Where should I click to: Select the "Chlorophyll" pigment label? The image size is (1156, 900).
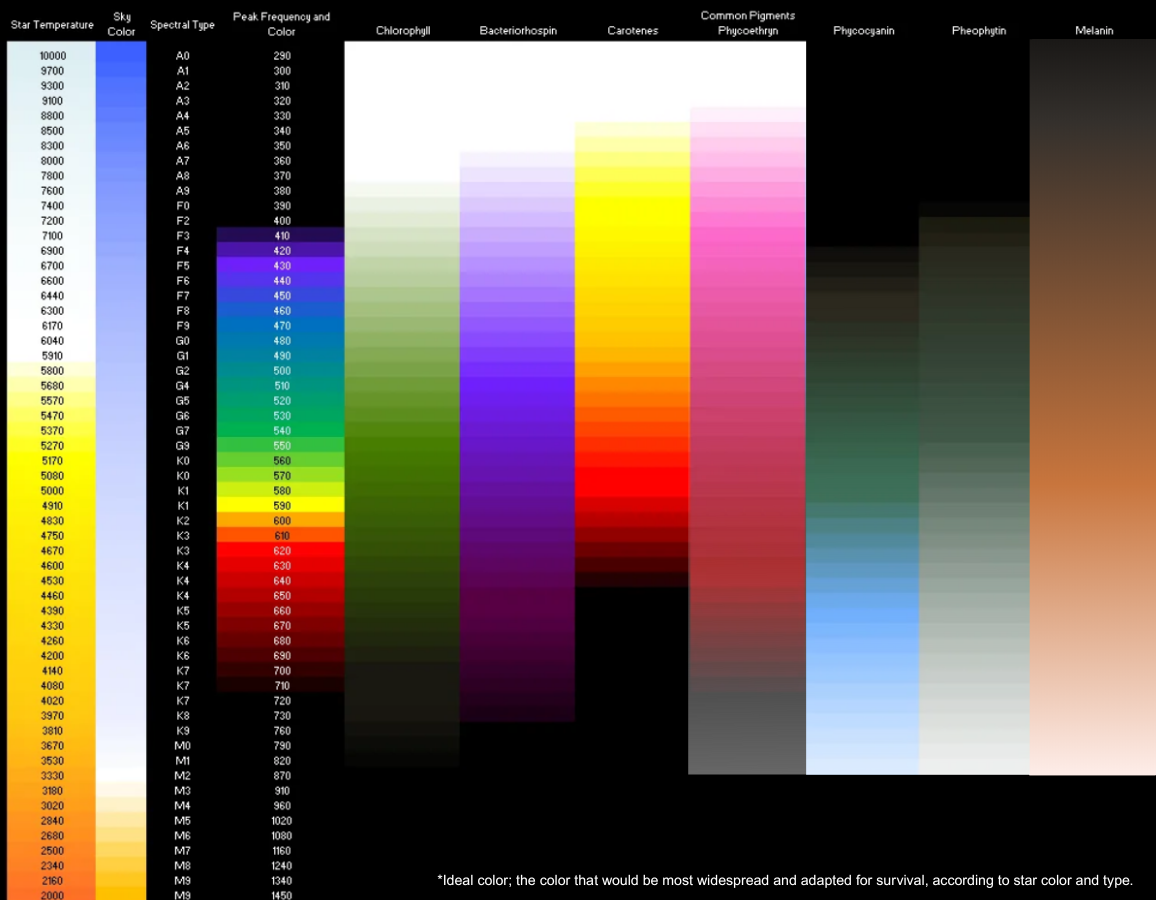point(403,31)
